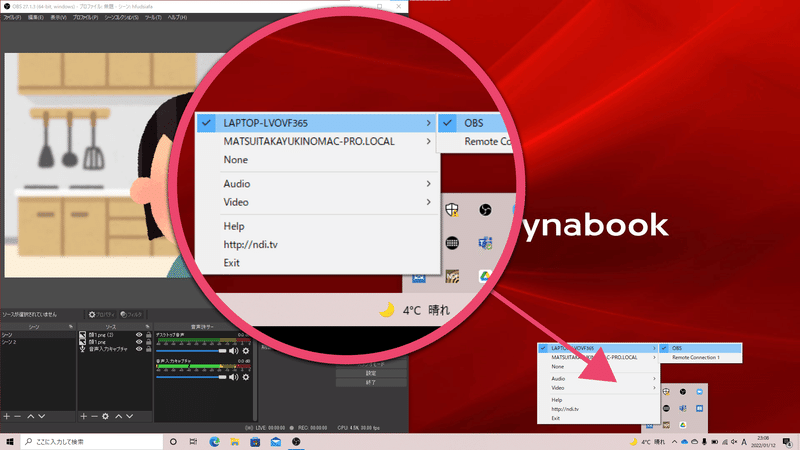Image resolution: width=800 pixels, height=450 pixels.
Task: Lock the 顔1.png (2) source
Action: pos(148,335)
